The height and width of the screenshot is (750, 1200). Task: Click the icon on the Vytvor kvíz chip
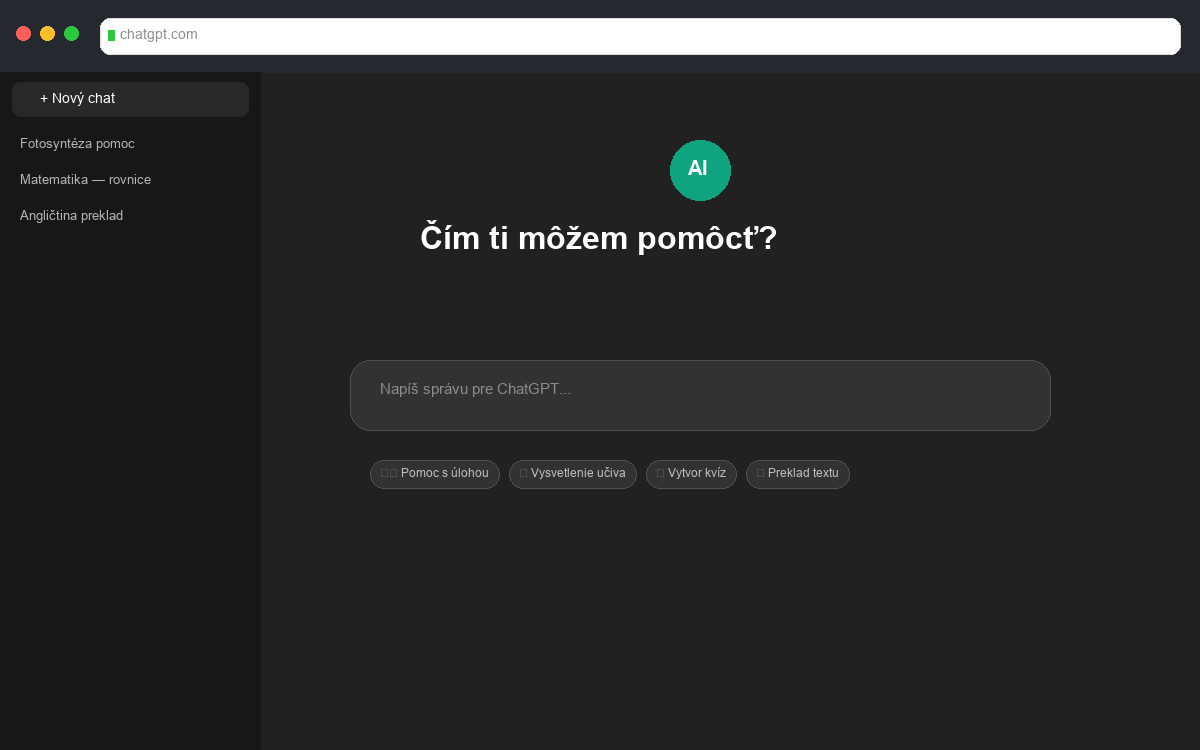pyautogui.click(x=659, y=473)
